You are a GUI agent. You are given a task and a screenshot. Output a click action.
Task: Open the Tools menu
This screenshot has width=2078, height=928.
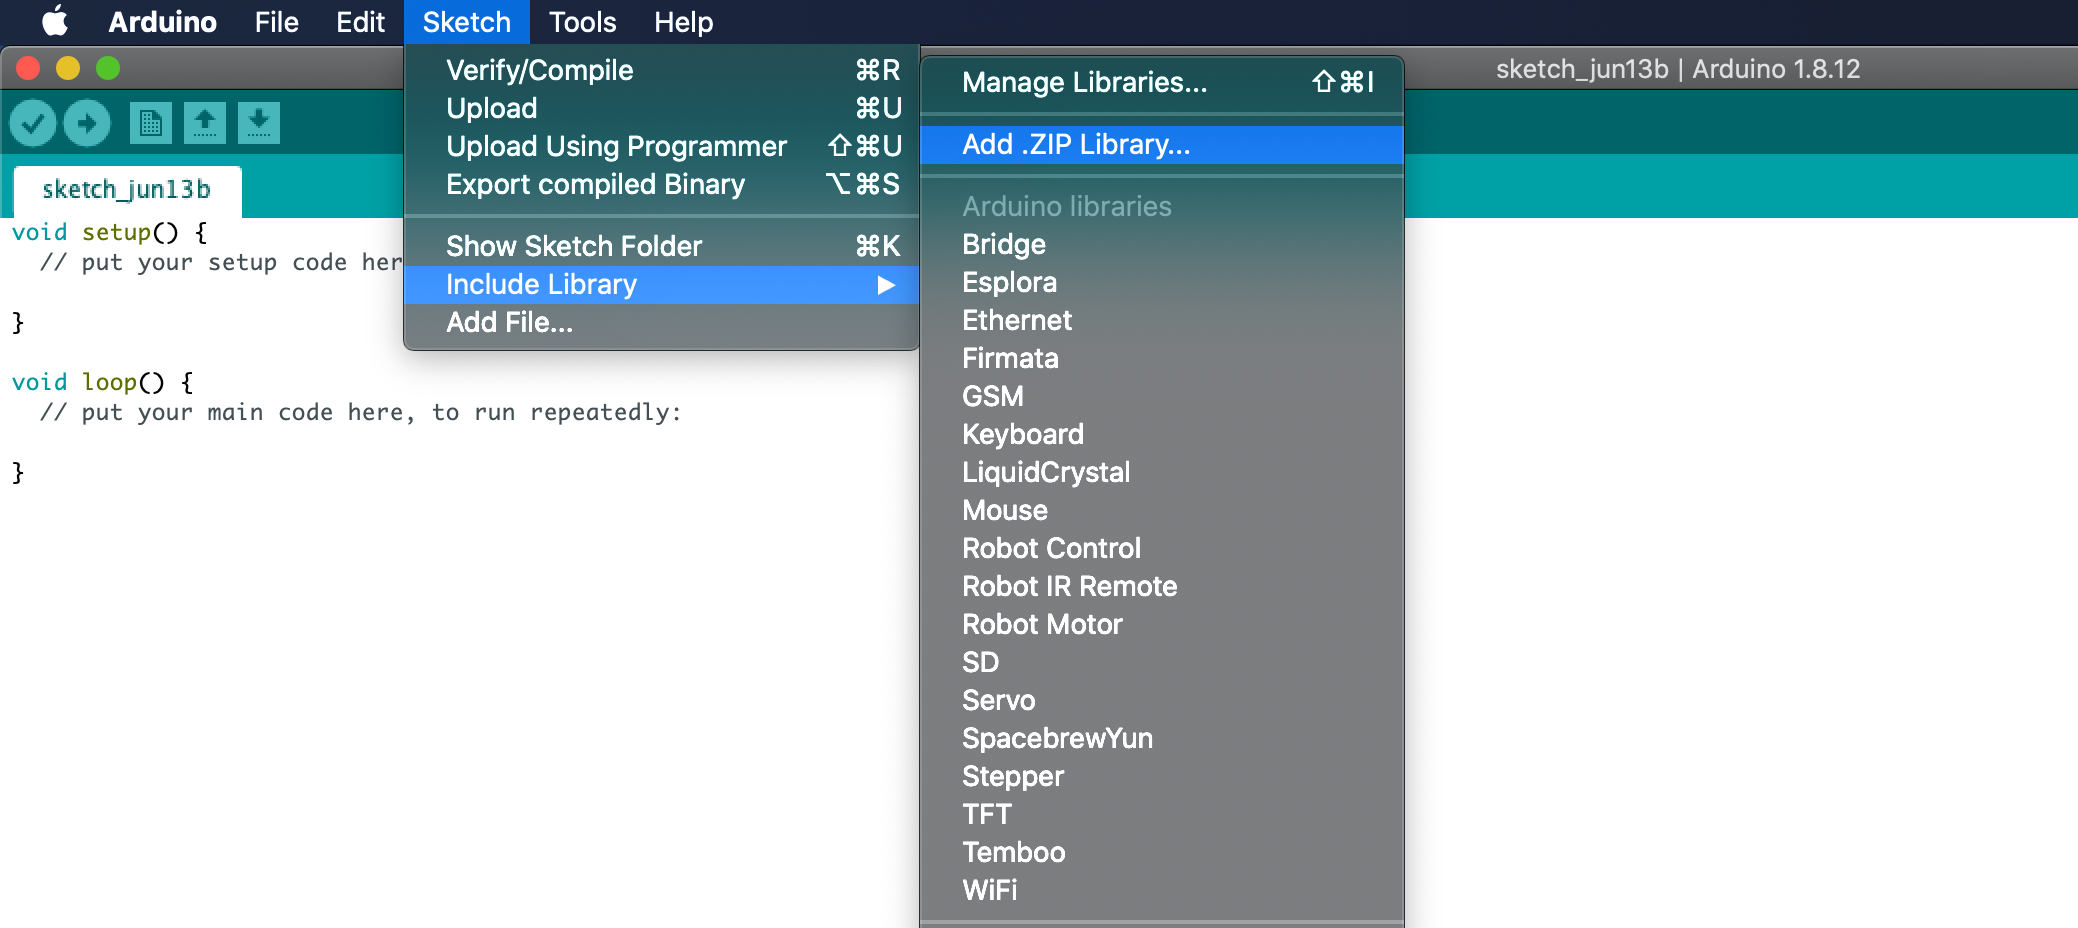pos(581,21)
